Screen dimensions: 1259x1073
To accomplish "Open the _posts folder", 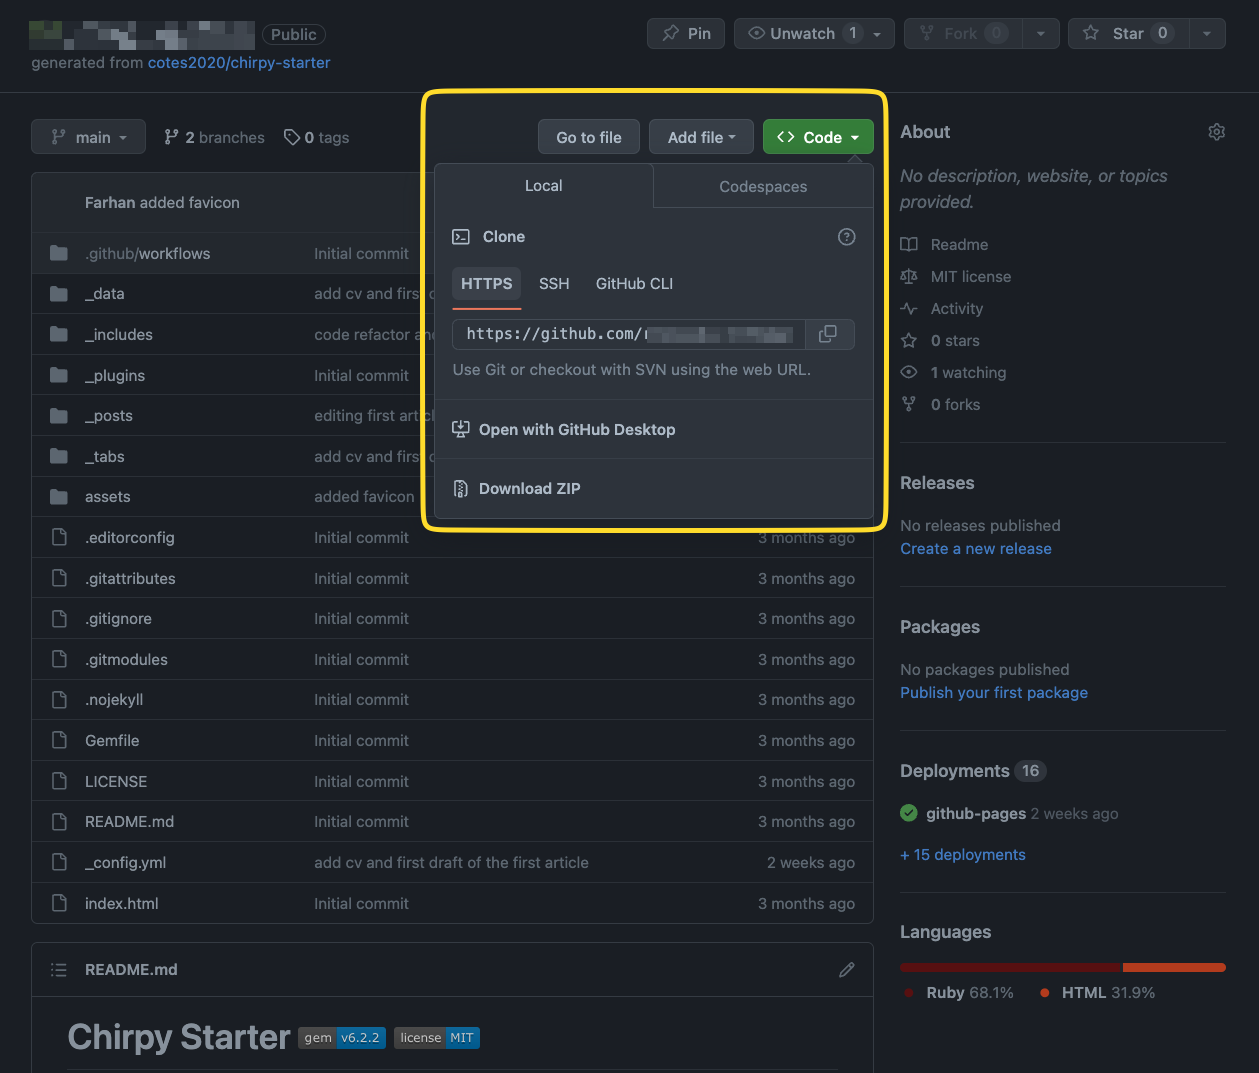I will (x=109, y=416).
